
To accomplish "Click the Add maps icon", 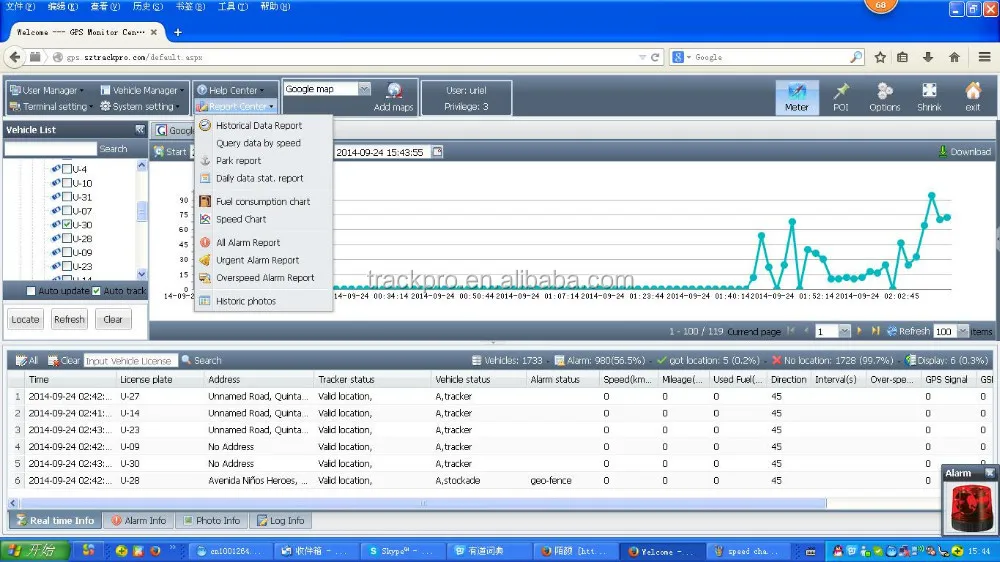I will [393, 96].
